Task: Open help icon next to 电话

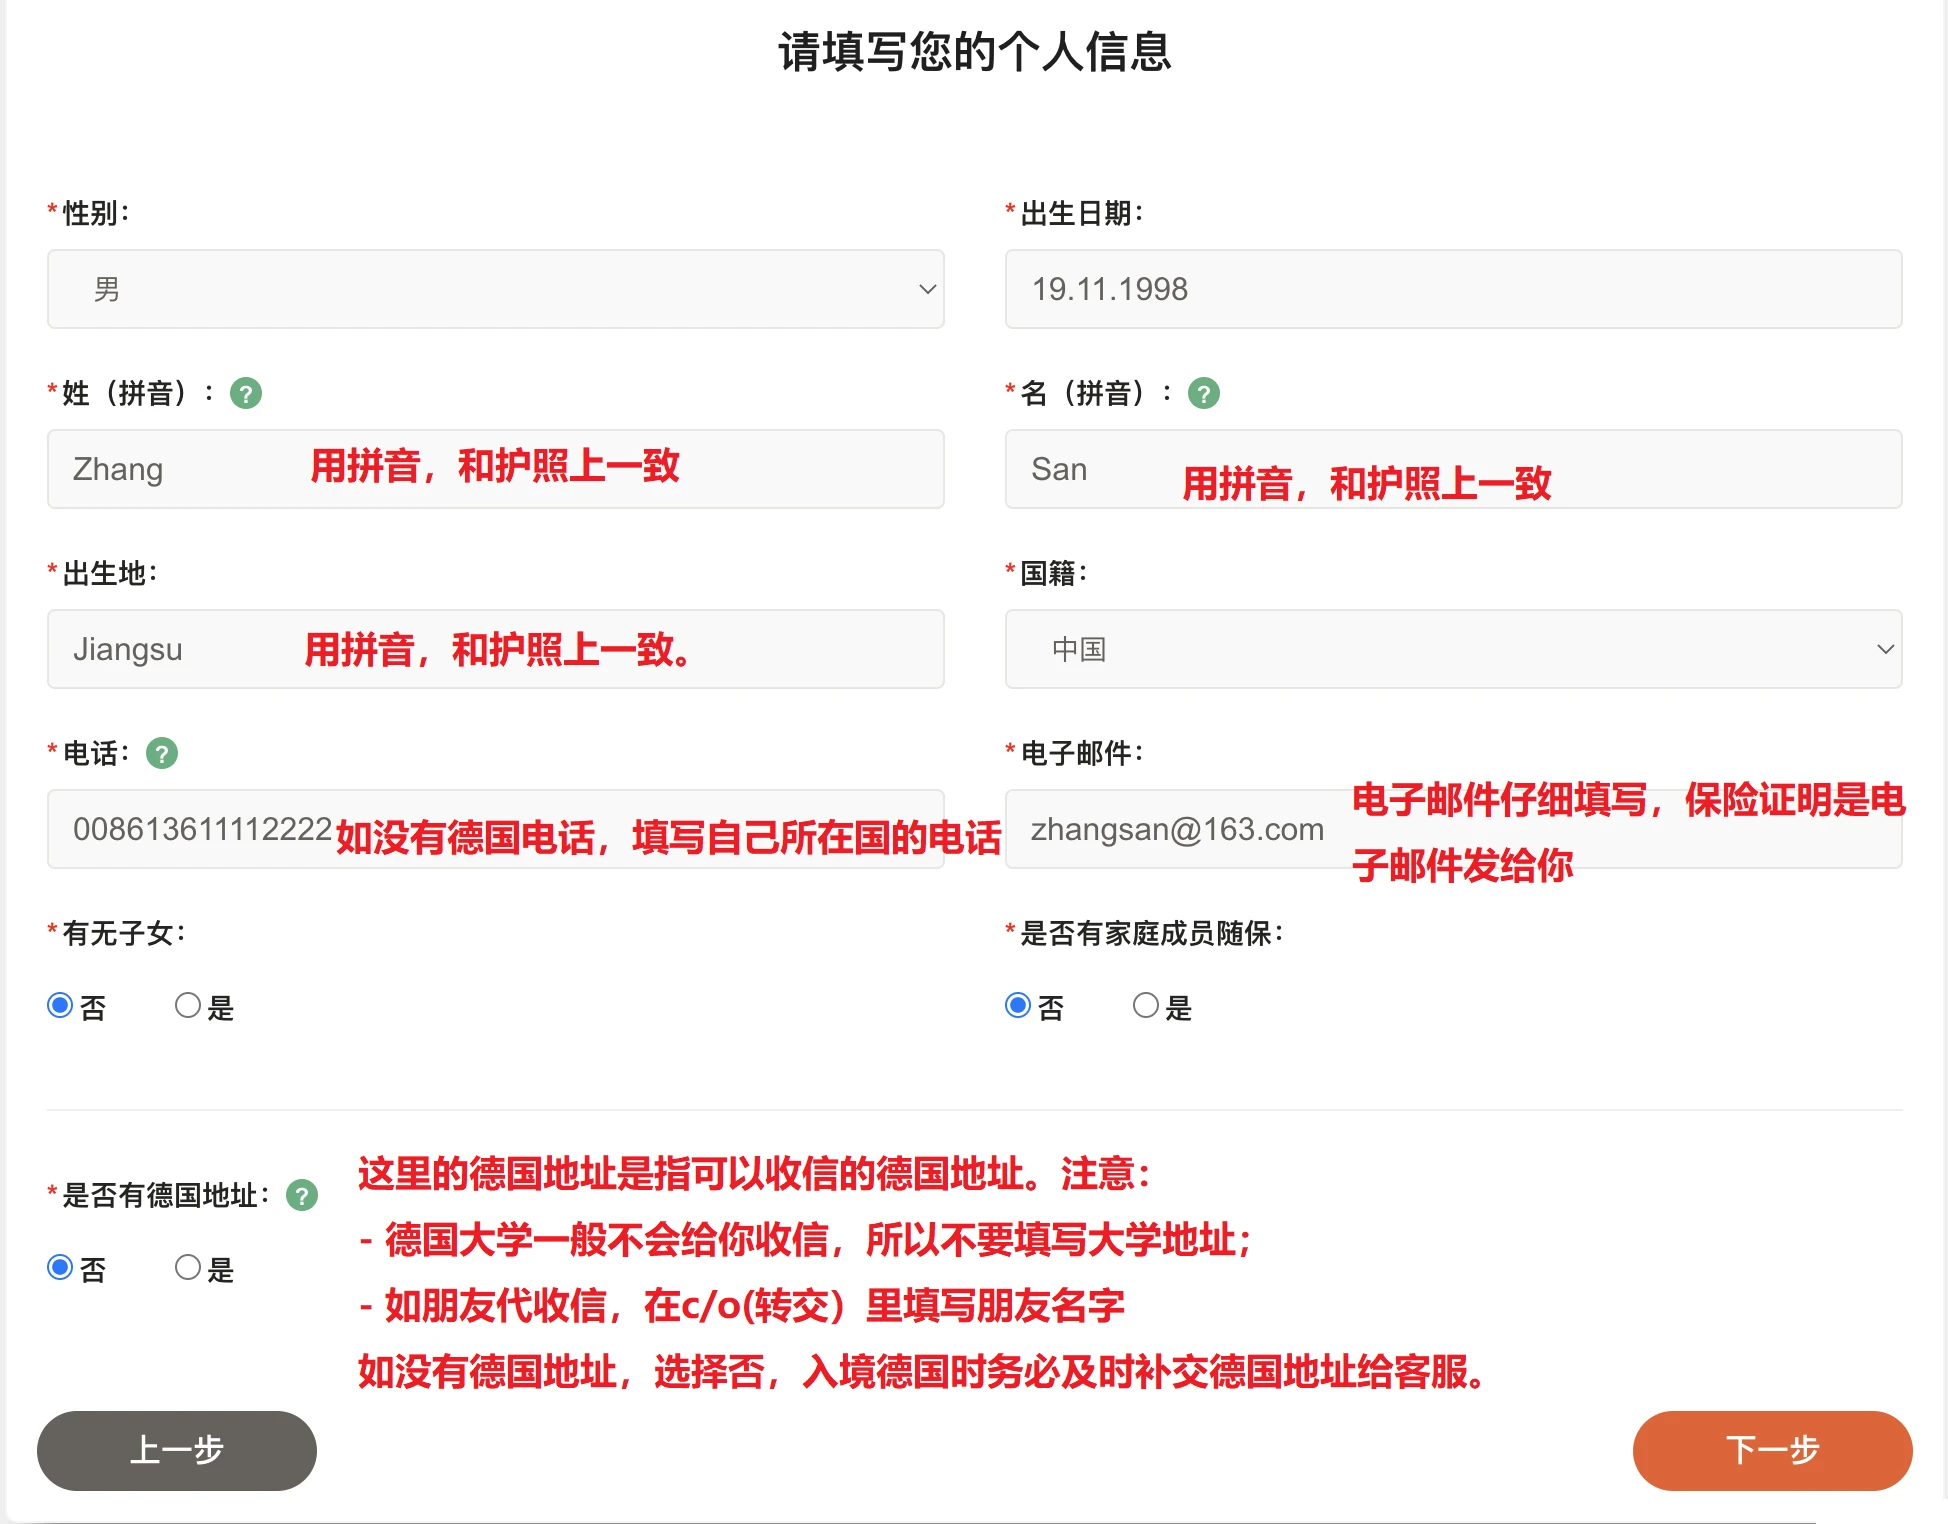Action: click(162, 753)
